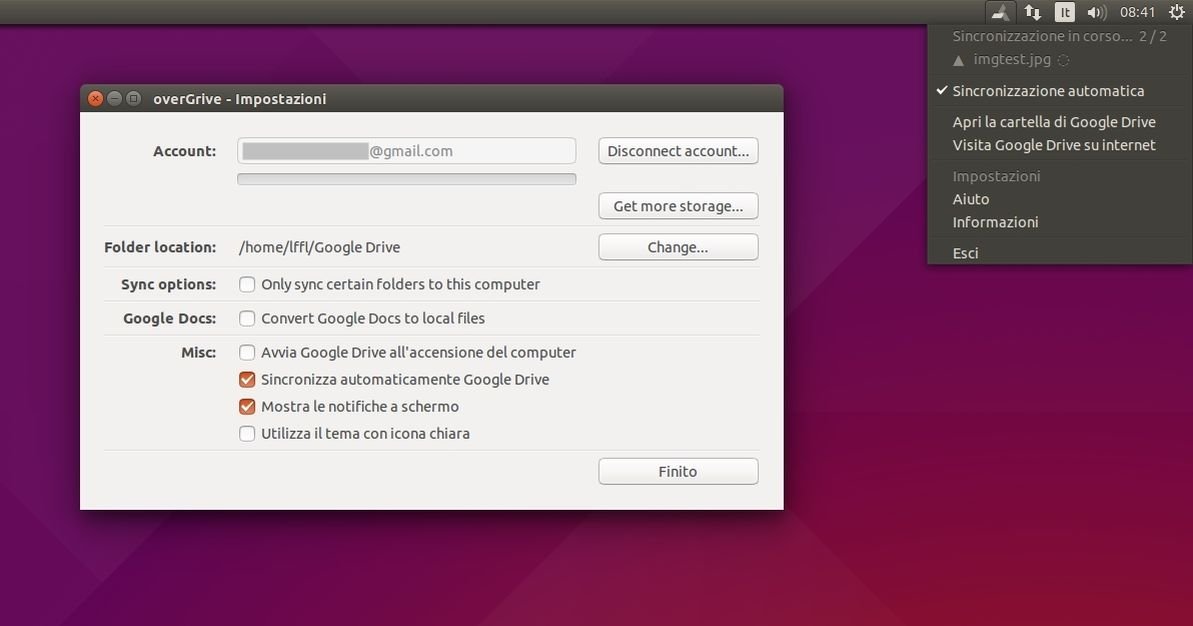The width and height of the screenshot is (1193, 626).
Task: Choose 'Esci' to quit overGrive
Action: [1059, 253]
